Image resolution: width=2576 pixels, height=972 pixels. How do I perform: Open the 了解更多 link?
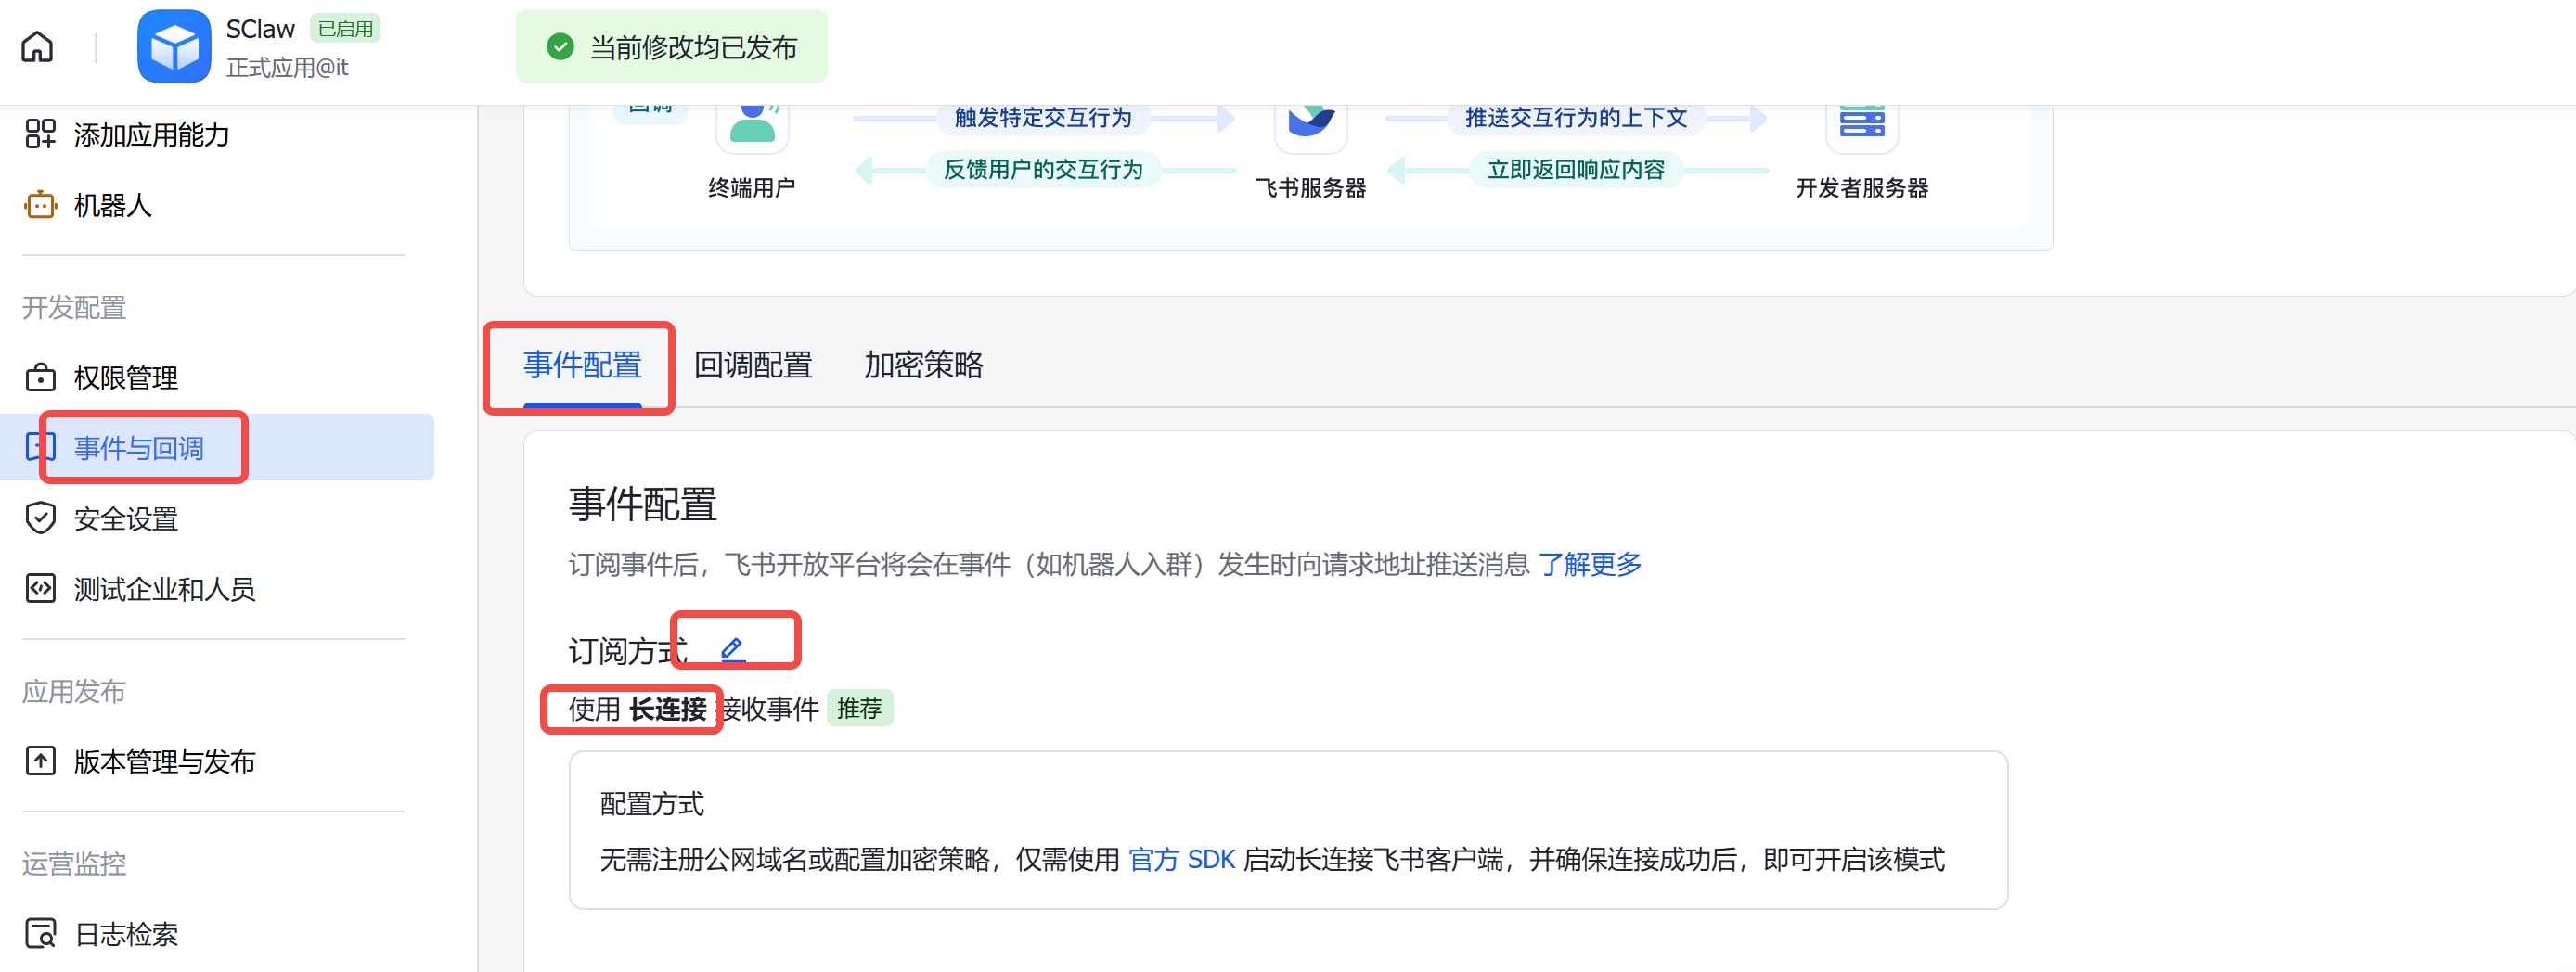[1589, 565]
